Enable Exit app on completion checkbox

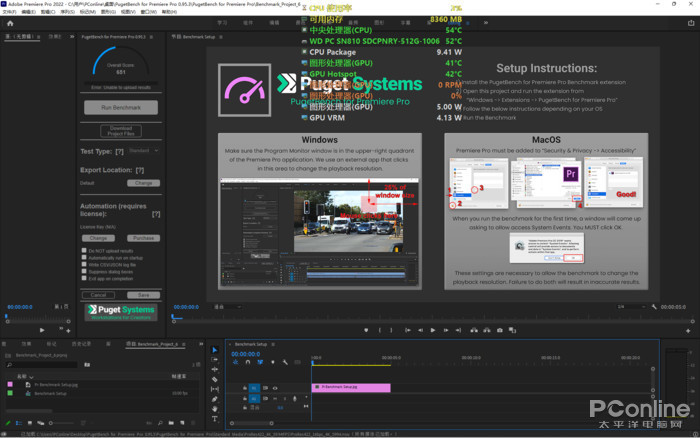pyautogui.click(x=84, y=278)
